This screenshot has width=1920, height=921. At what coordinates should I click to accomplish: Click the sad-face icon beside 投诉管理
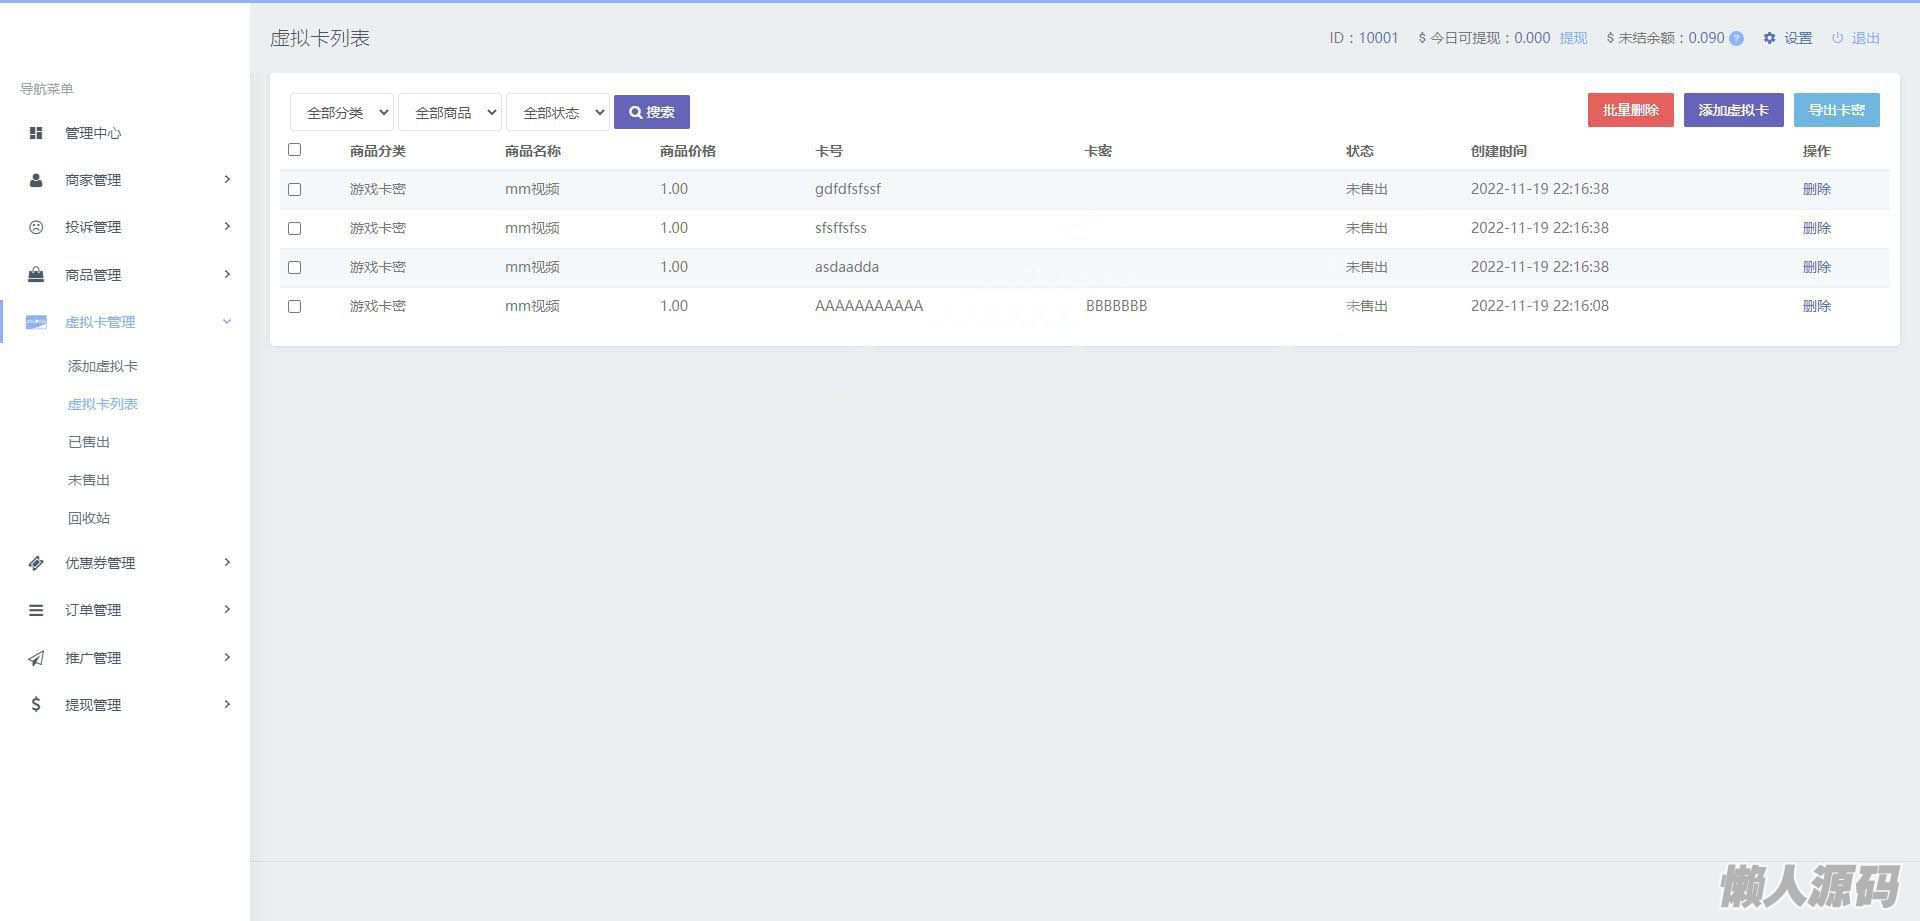tap(36, 227)
